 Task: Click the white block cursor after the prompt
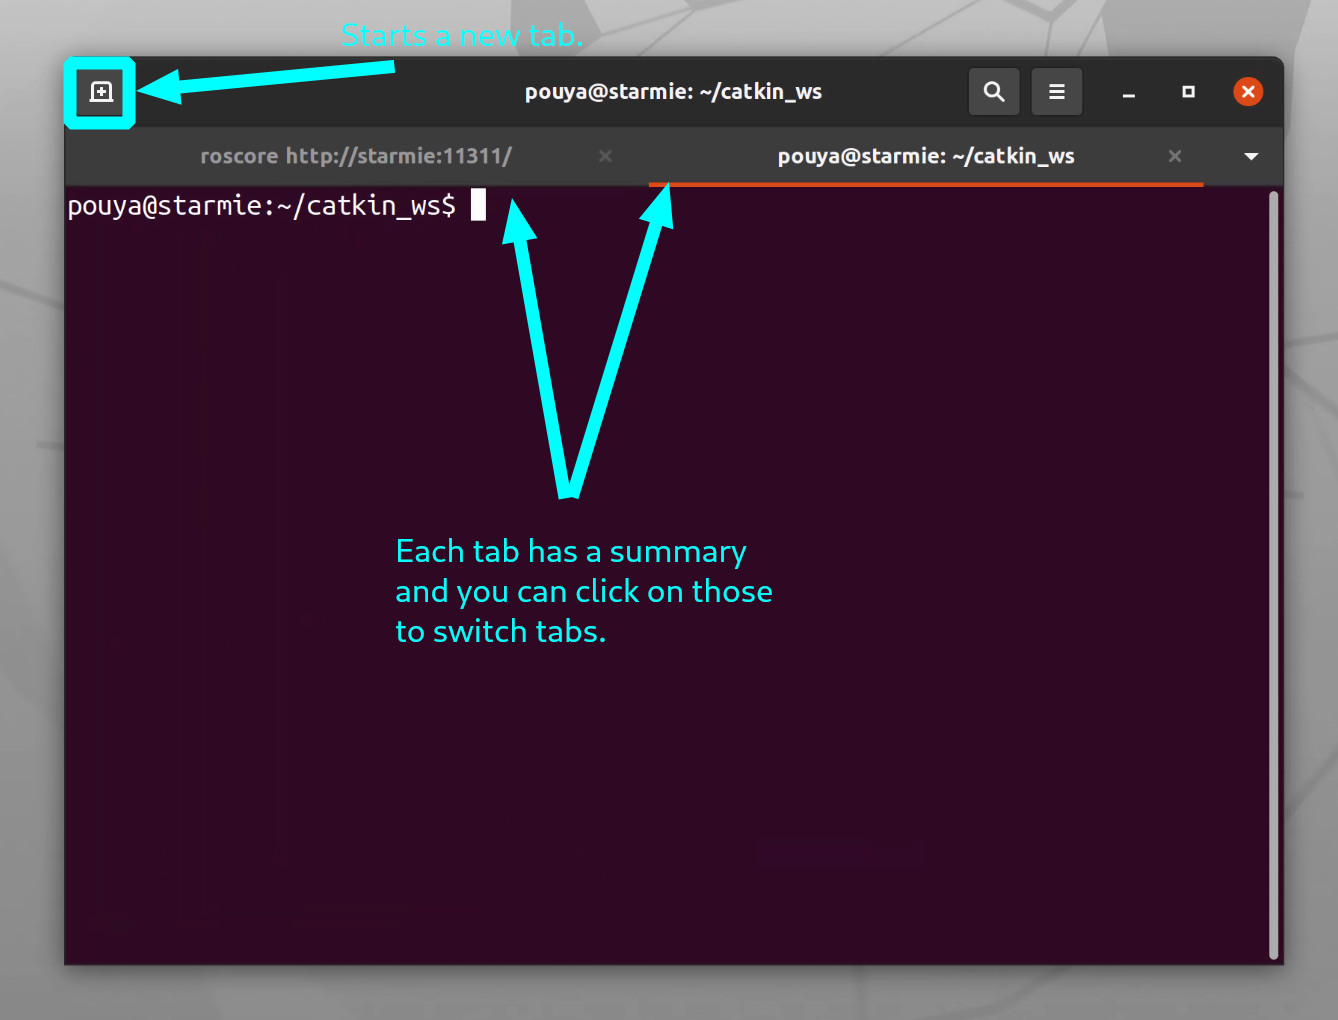point(478,205)
